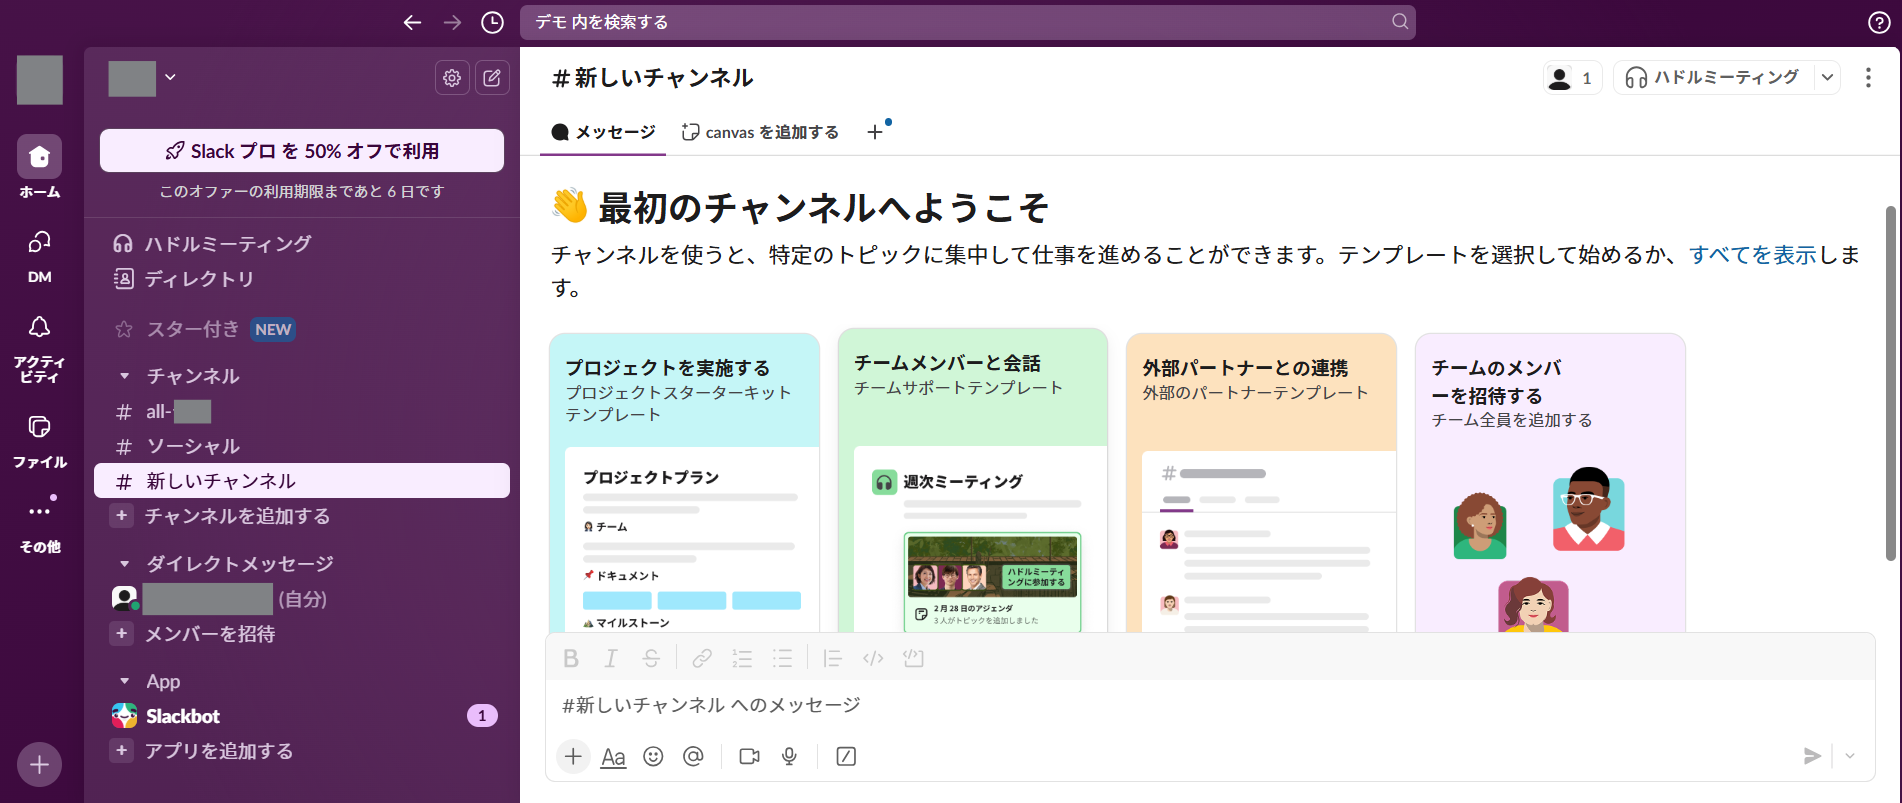
Task: Insert a bulleted list
Action: tap(782, 658)
